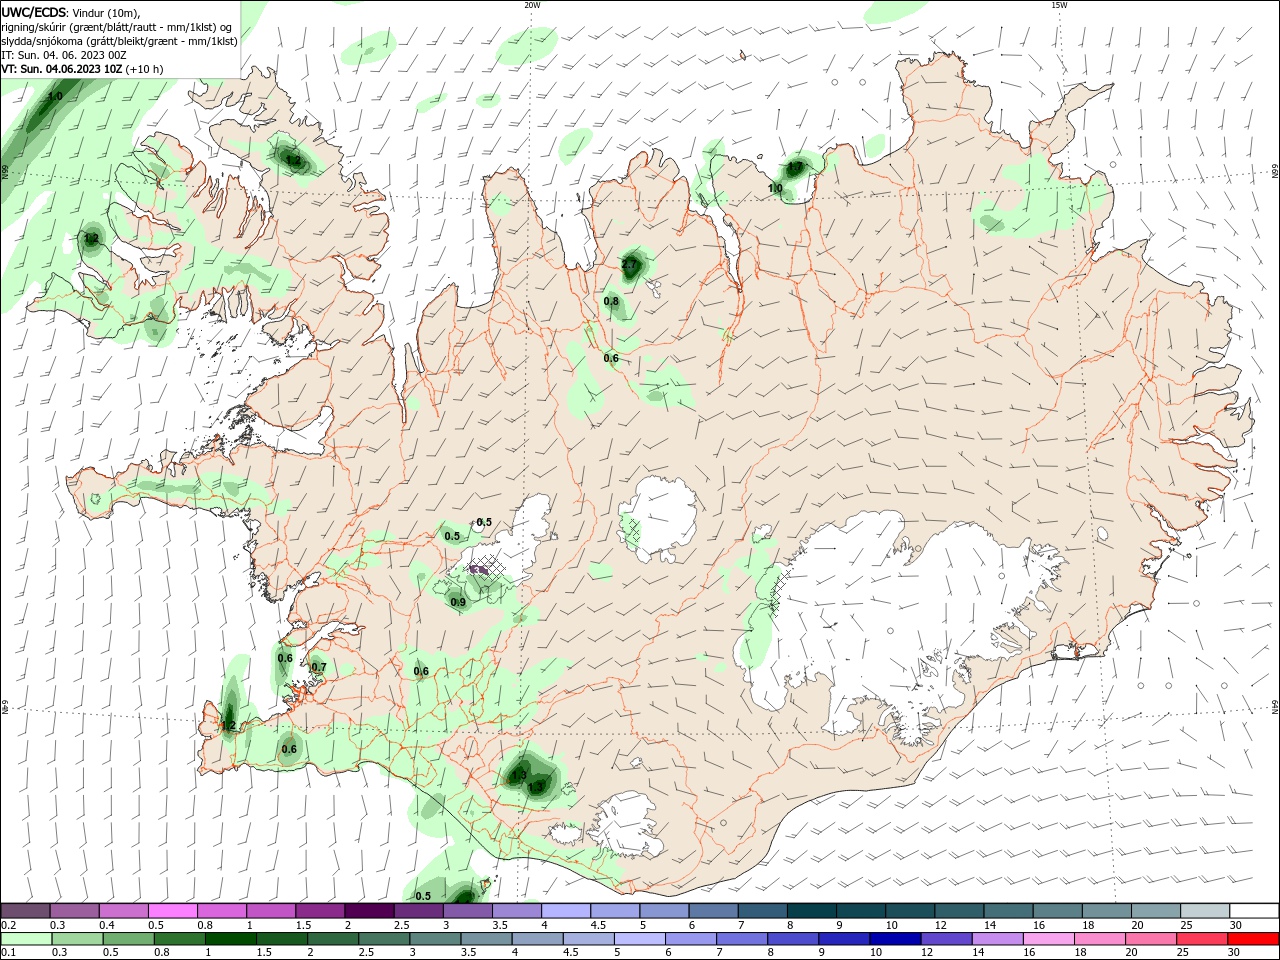Click the Mýrdalsjökull glacier near the south coast

624,825
